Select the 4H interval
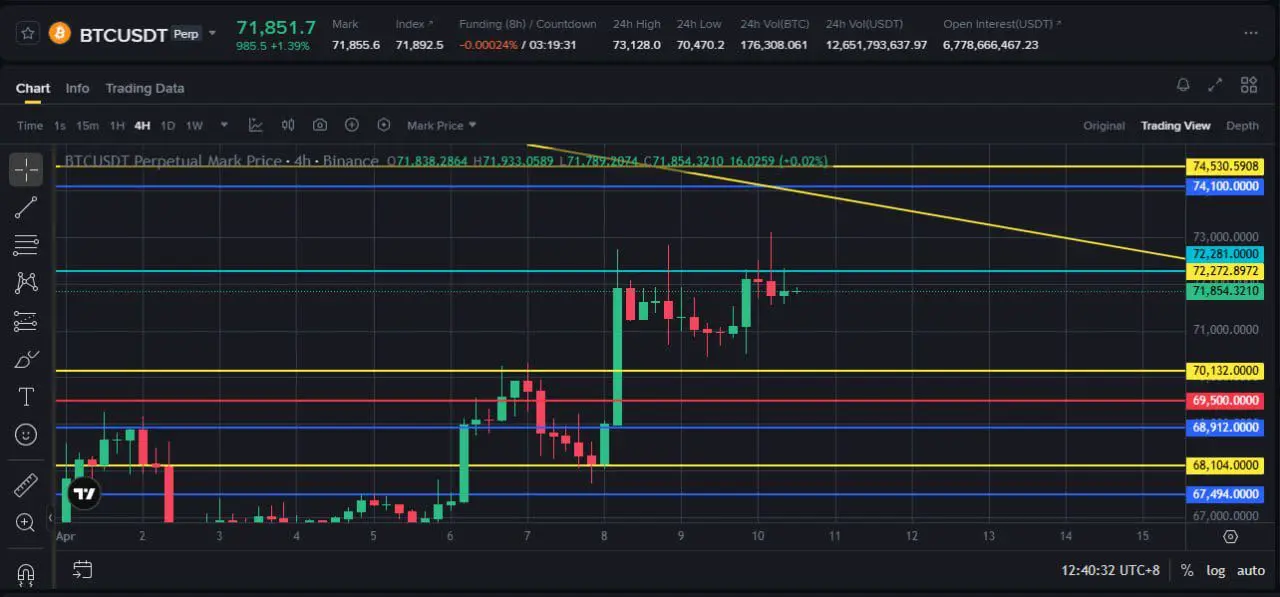Viewport: 1280px width, 597px height. click(x=142, y=126)
